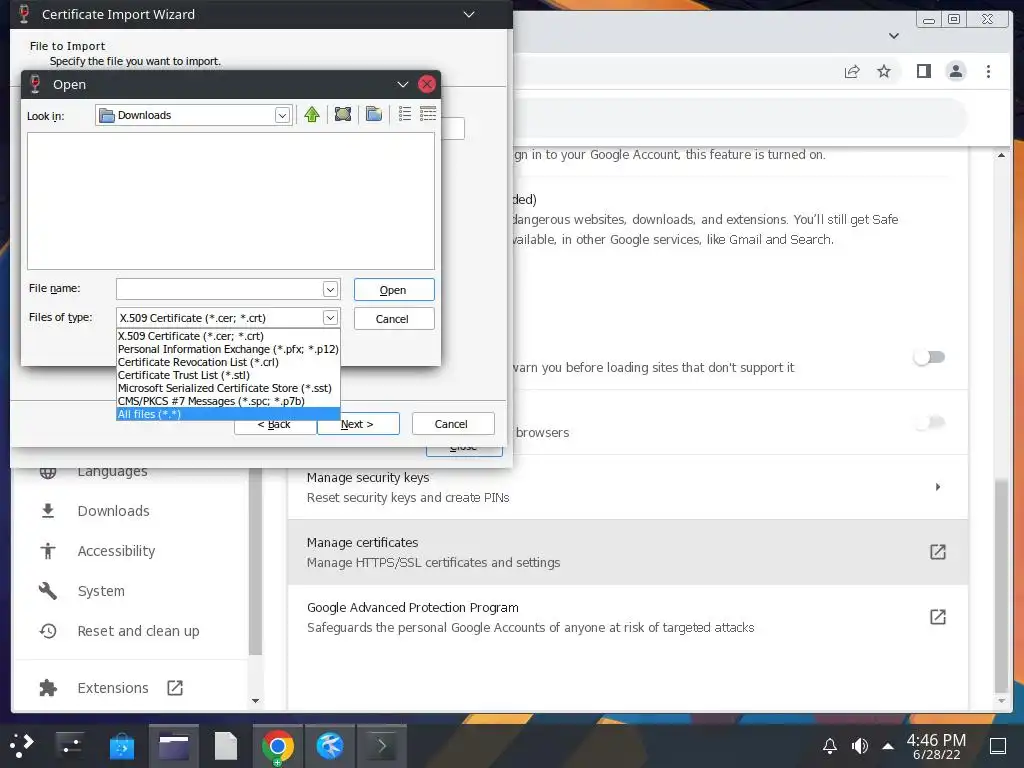Image resolution: width=1024 pixels, height=768 pixels.
Task: Select Microsoft Serialized Certificate Store type
Action: tap(228, 388)
